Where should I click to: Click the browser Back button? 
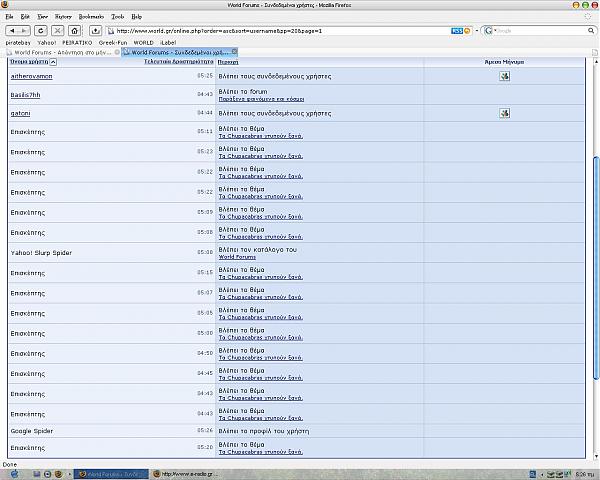(13, 30)
